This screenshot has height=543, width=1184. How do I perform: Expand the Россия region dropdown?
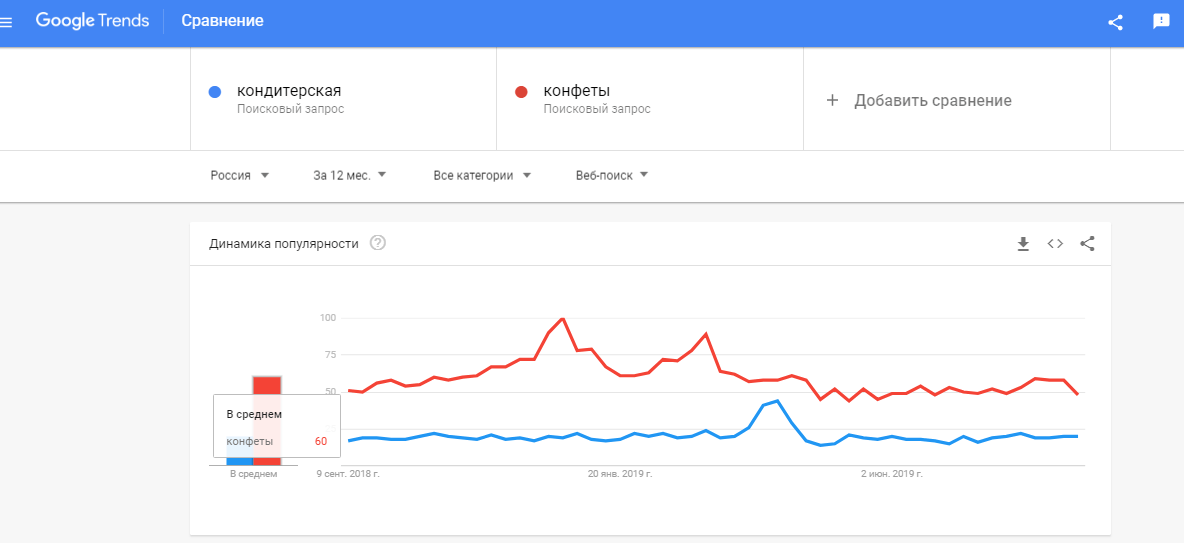pos(240,175)
